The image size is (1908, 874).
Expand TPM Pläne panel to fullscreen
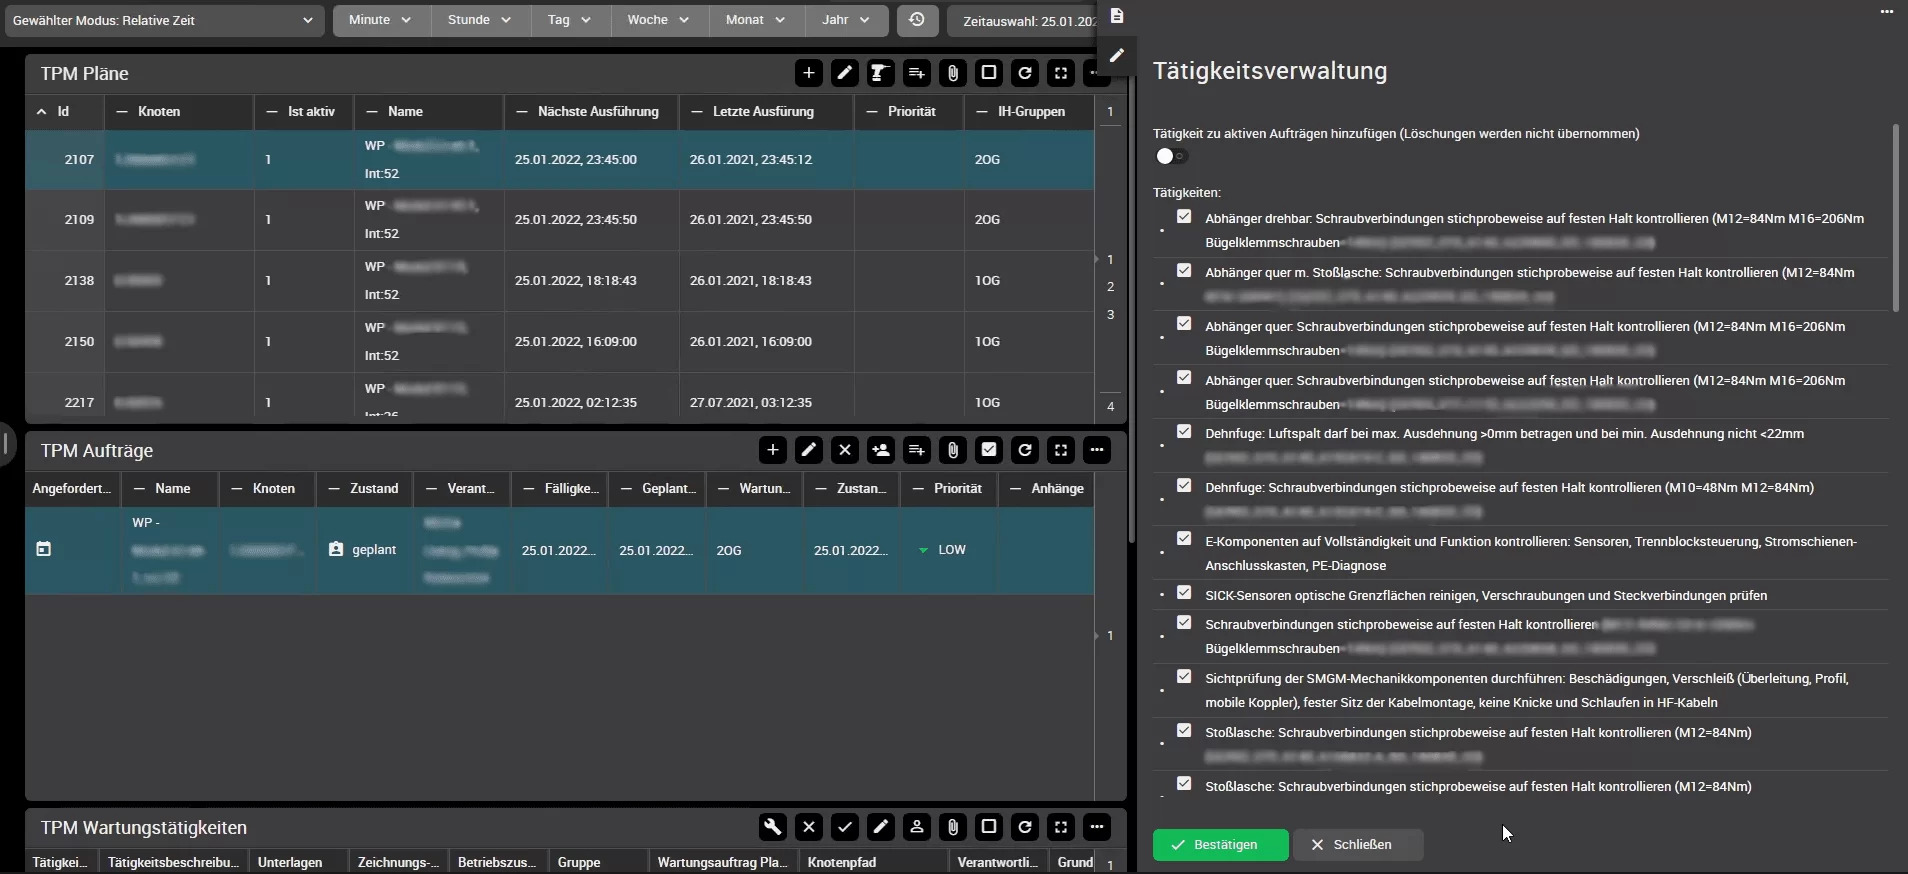coord(1061,73)
